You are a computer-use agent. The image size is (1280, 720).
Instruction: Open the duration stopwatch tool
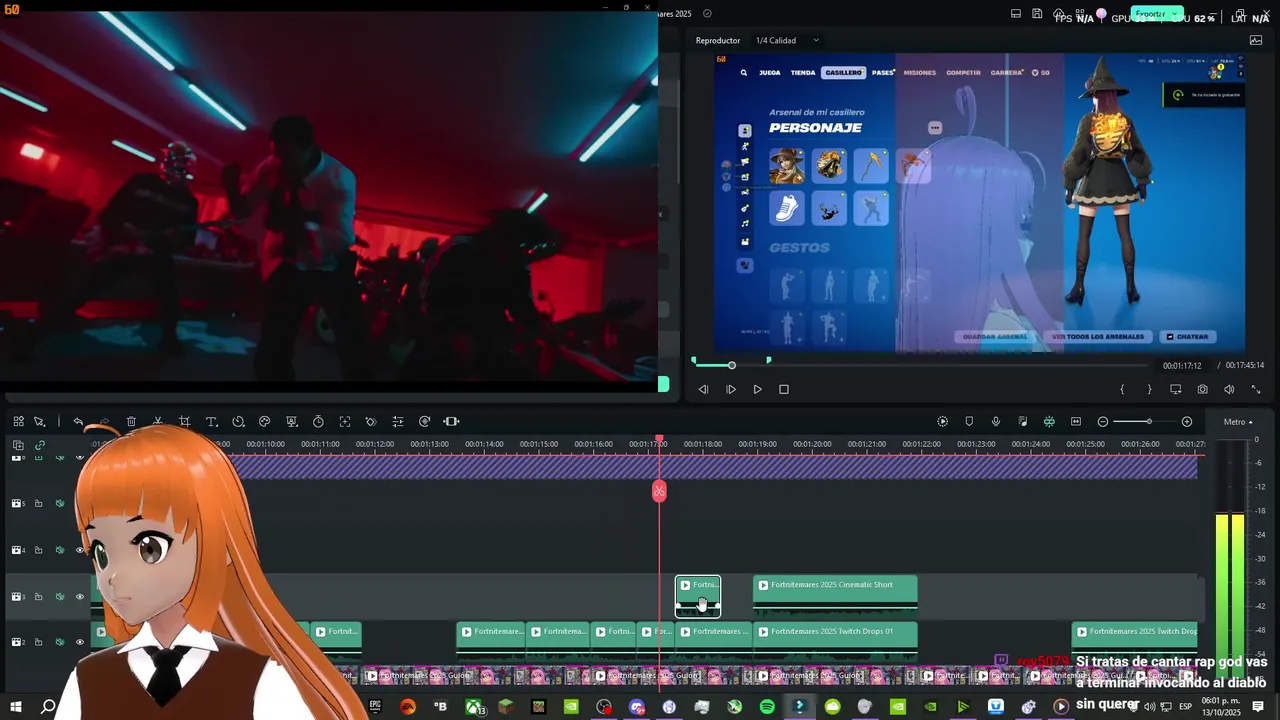click(x=318, y=422)
